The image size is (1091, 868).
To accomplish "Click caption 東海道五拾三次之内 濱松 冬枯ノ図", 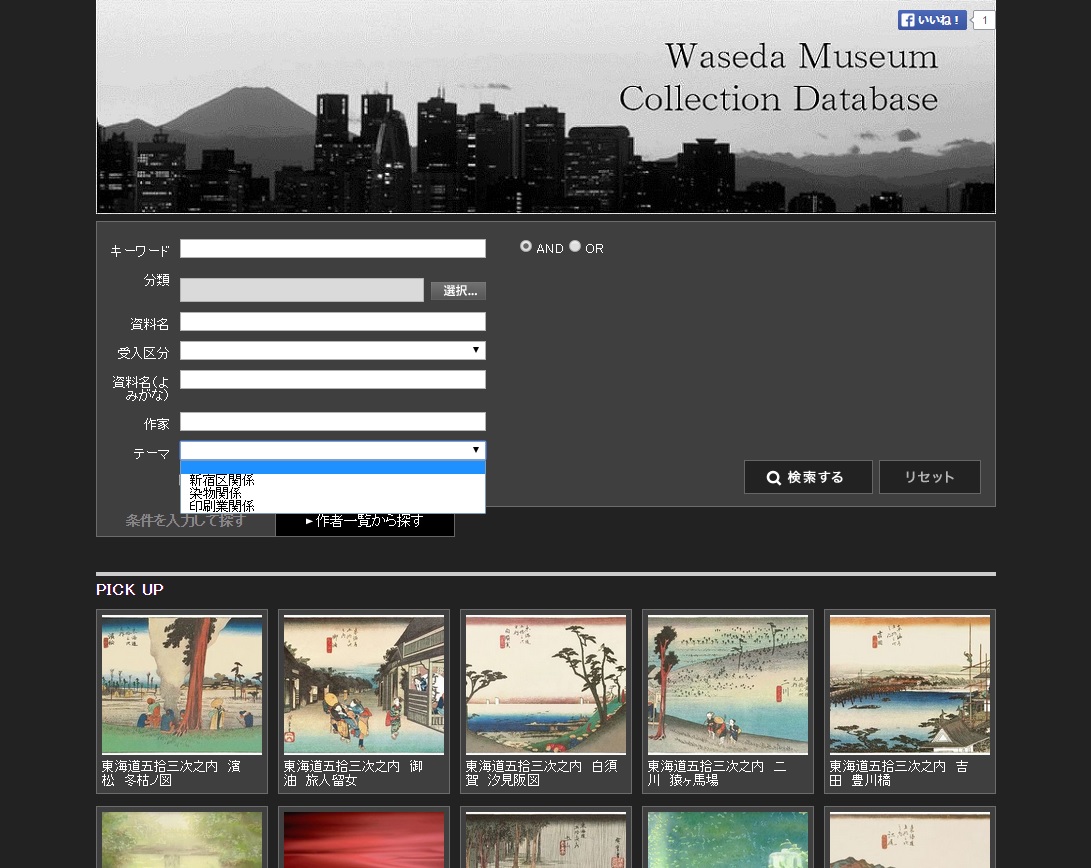I will (171, 773).
